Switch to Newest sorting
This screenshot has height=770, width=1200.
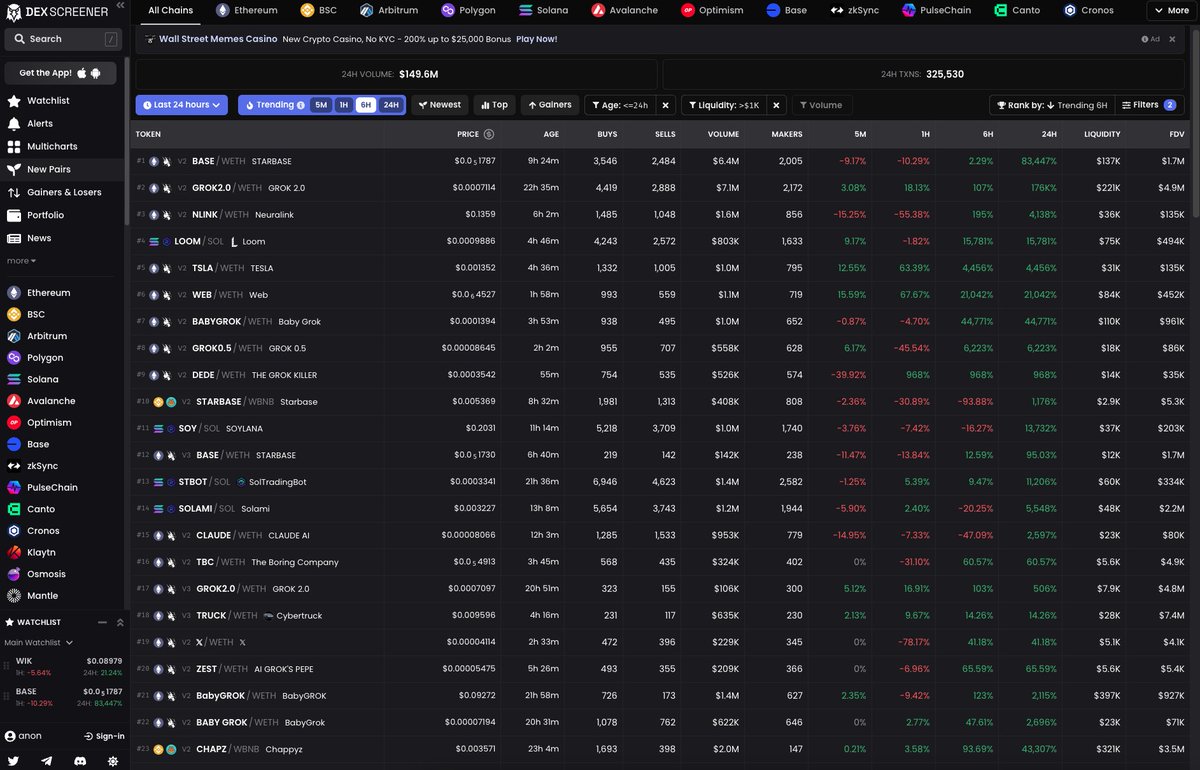pos(440,105)
